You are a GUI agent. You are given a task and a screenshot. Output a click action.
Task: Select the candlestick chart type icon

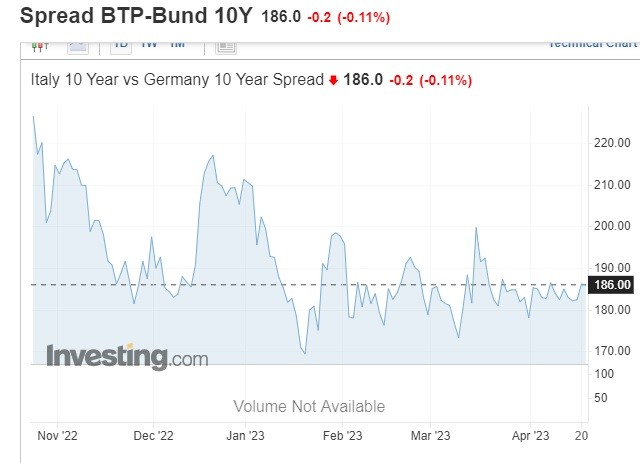pyautogui.click(x=41, y=45)
